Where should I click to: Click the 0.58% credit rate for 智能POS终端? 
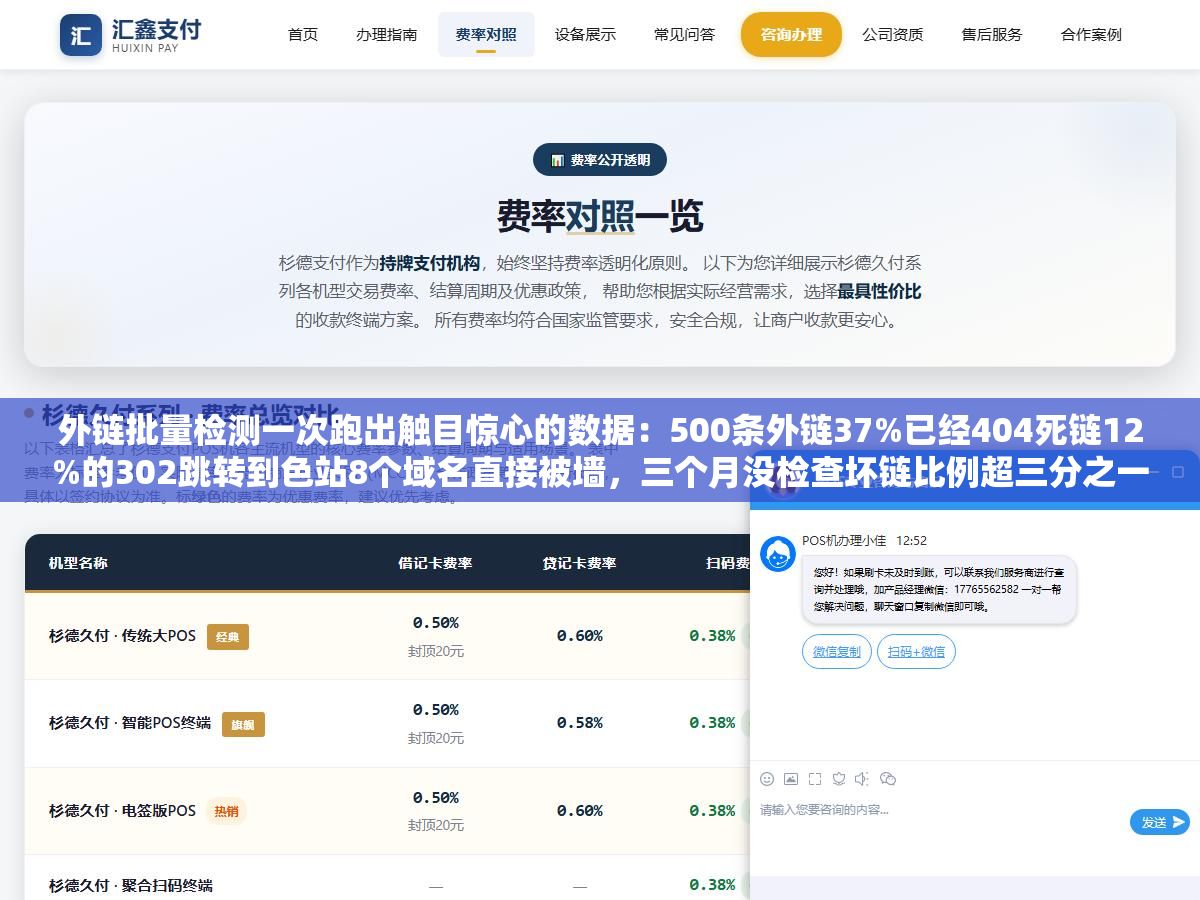coord(580,723)
